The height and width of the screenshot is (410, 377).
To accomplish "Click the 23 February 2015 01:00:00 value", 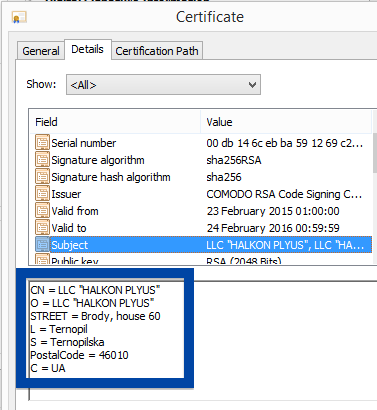I will pyautogui.click(x=273, y=211).
